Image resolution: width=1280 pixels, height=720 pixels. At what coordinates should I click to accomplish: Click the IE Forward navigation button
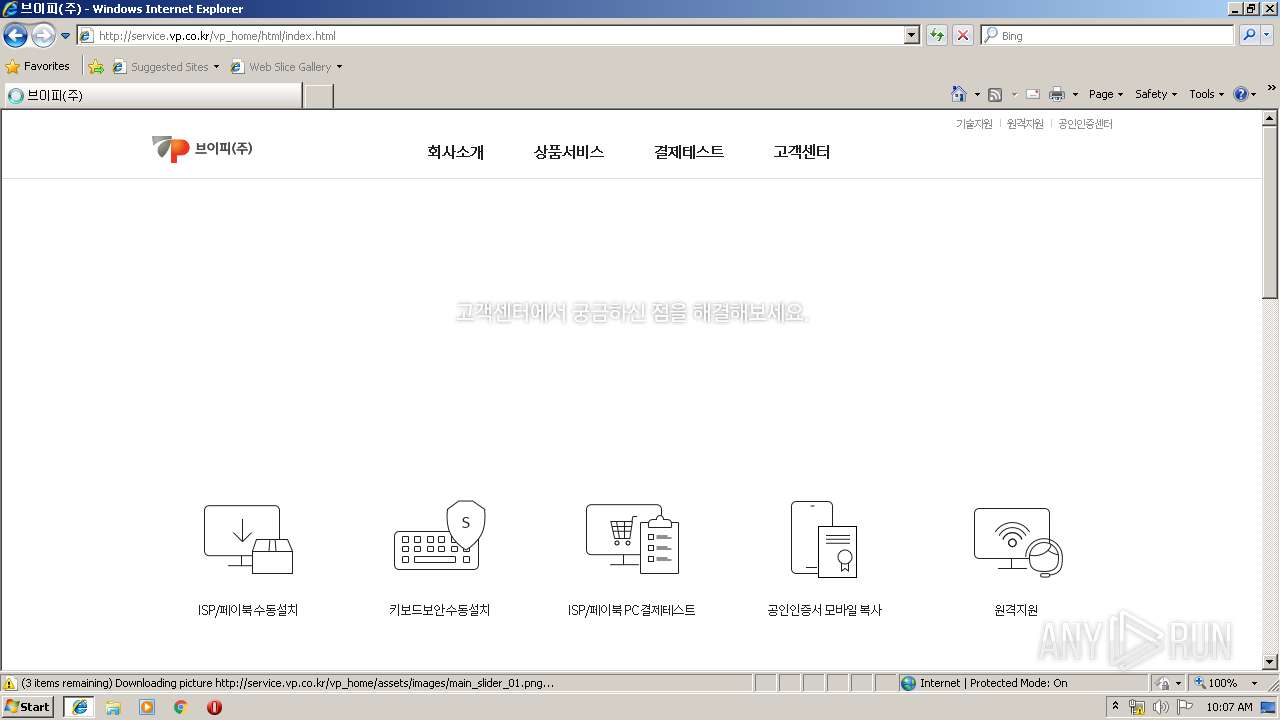(43, 36)
